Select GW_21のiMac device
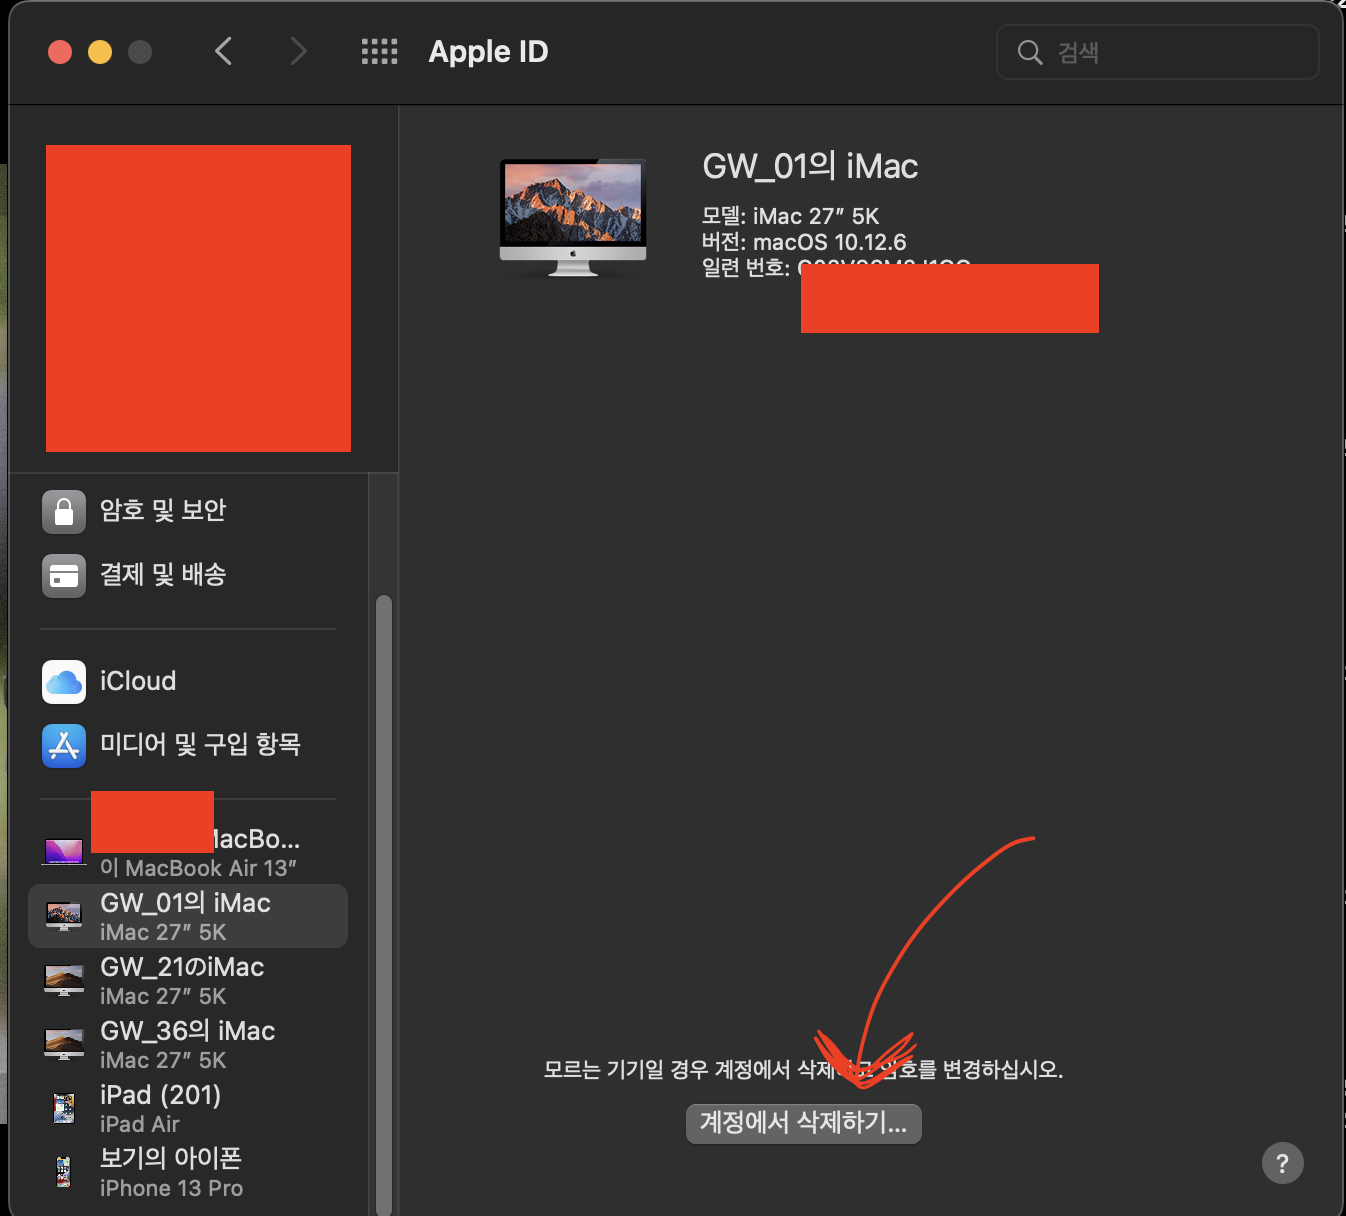The image size is (1346, 1216). 188,980
